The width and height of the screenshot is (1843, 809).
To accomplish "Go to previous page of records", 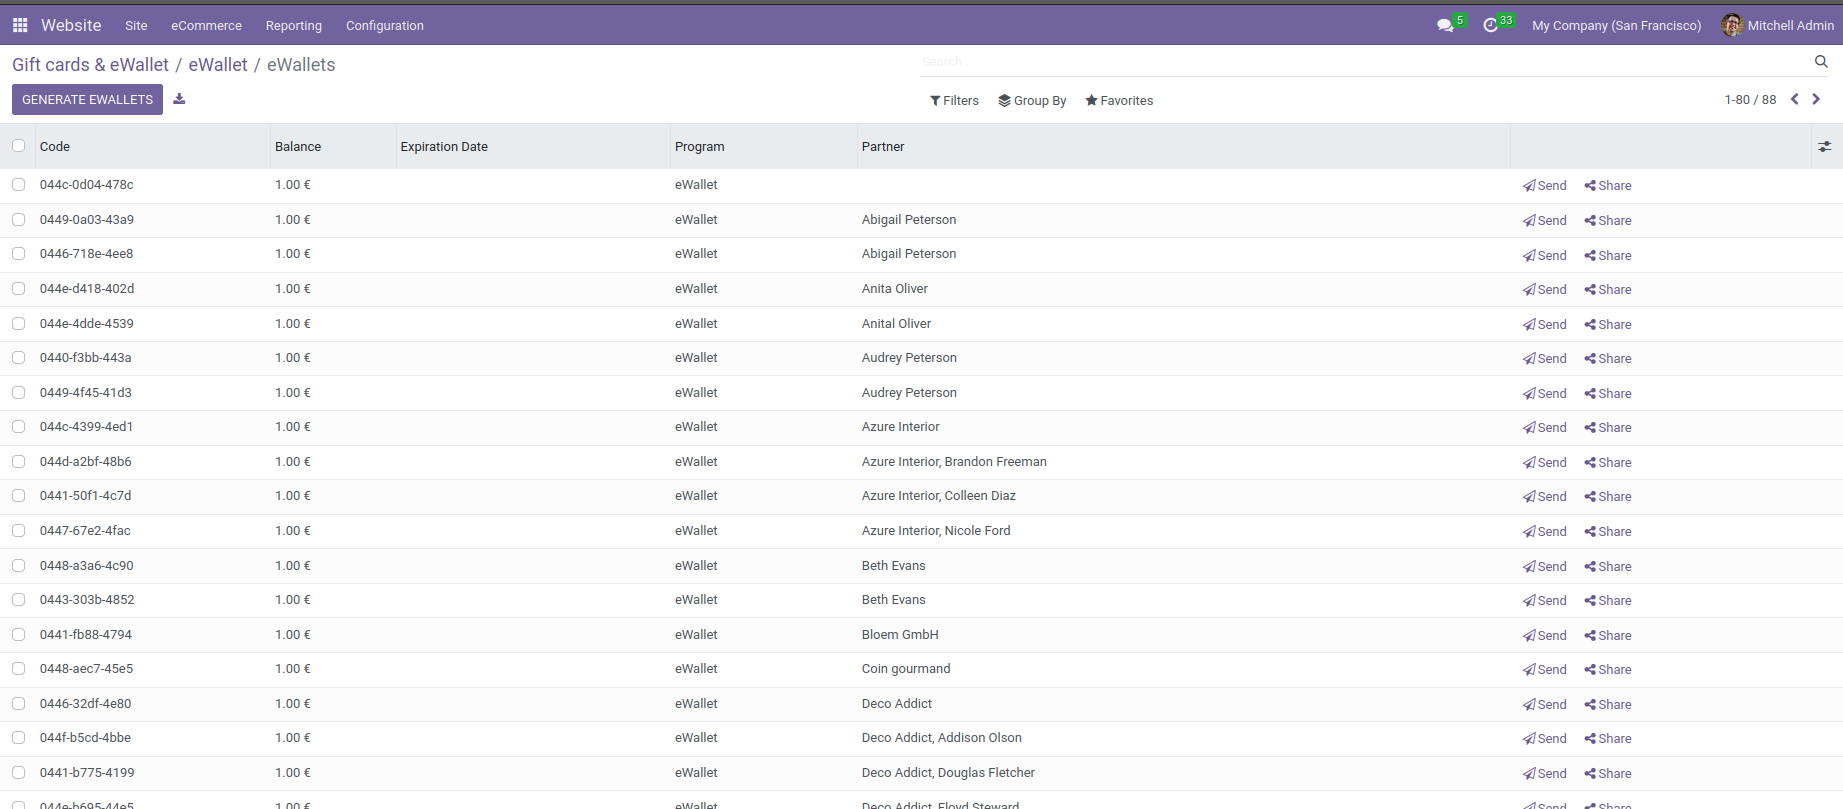I will coord(1795,99).
